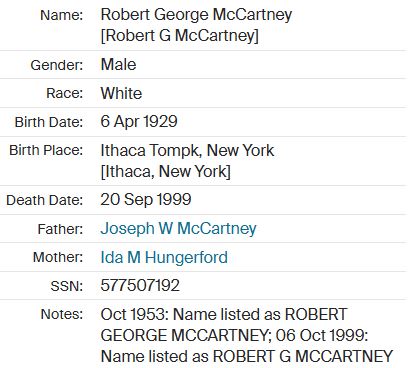Click the death date 20 Sep 1999
Image resolution: width=408 pixels, height=368 pixels.
[x=146, y=200]
